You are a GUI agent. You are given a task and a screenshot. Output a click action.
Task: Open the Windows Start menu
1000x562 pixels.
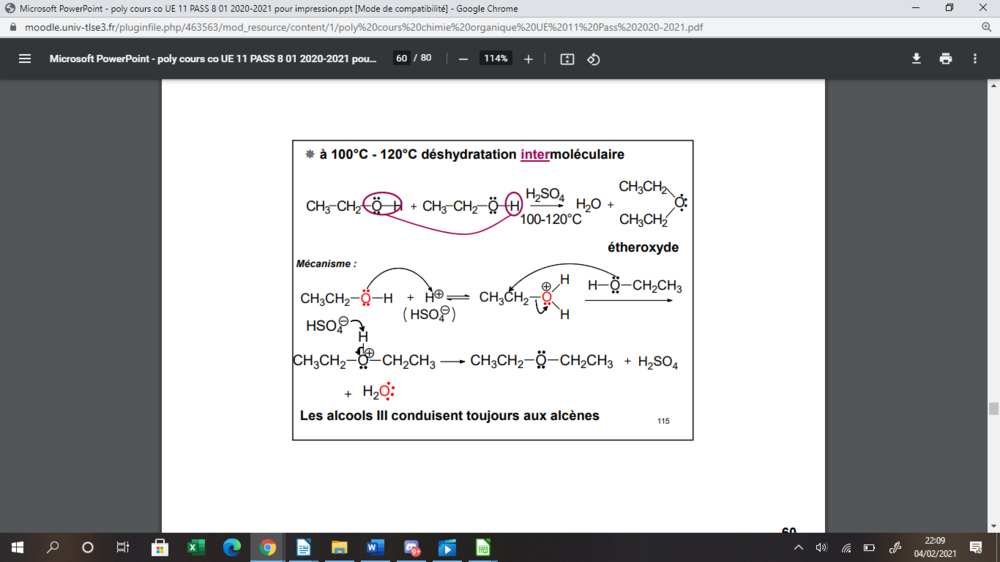pyautogui.click(x=17, y=547)
